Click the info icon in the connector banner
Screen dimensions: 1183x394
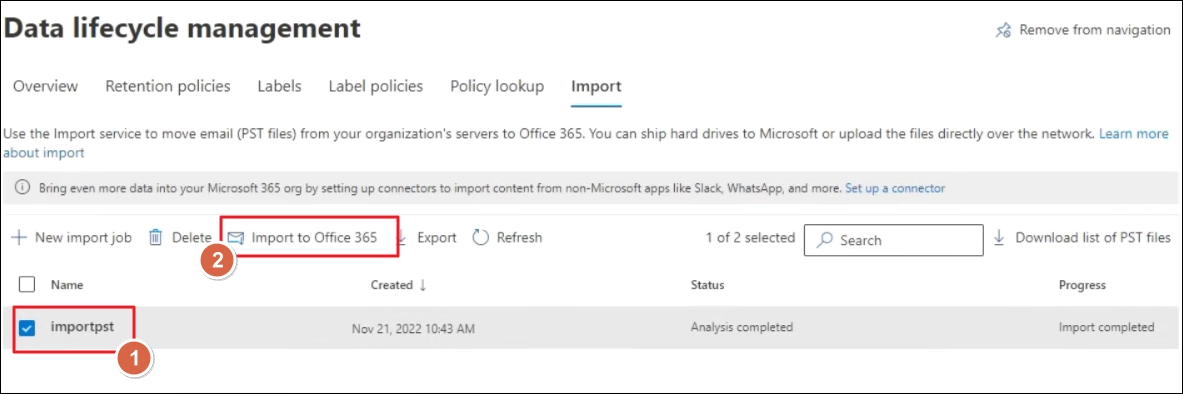[x=23, y=188]
